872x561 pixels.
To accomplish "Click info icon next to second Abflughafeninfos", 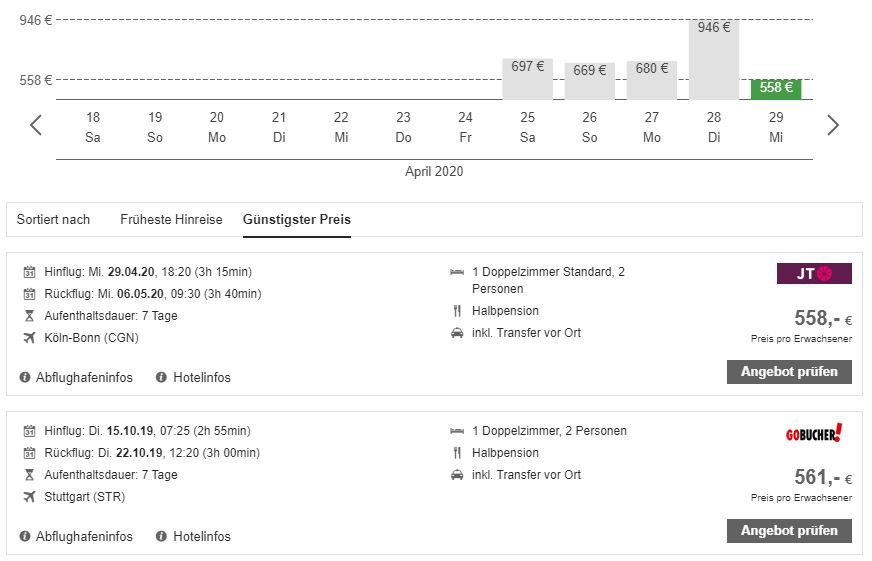I will (25, 536).
